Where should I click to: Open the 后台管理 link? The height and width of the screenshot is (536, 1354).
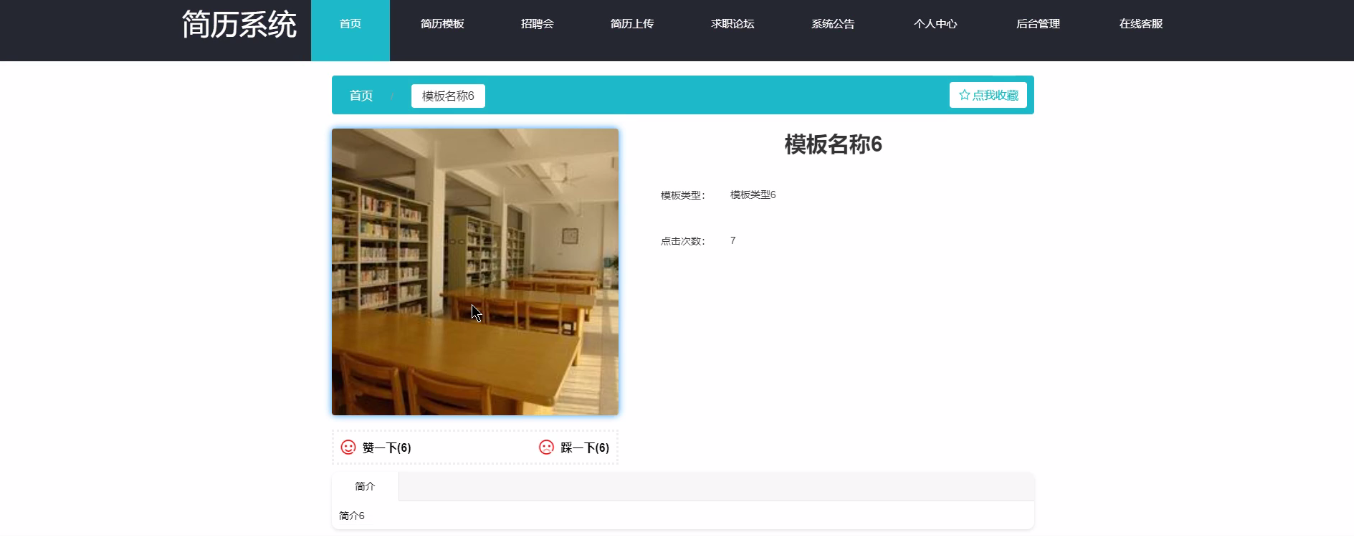[x=1037, y=24]
